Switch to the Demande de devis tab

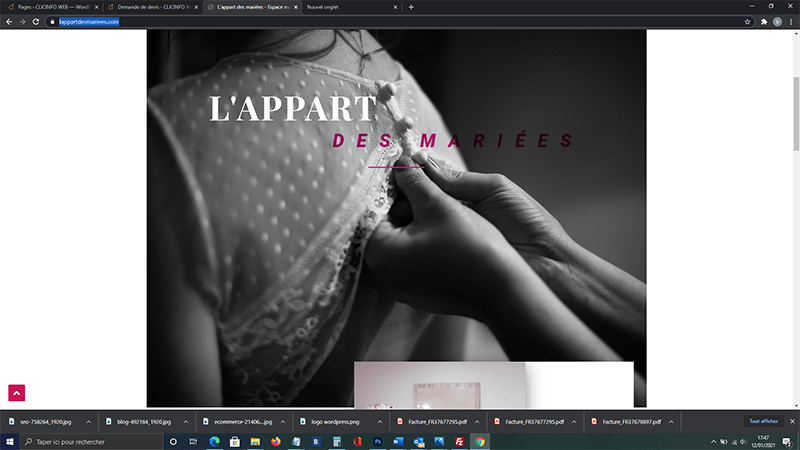point(150,7)
